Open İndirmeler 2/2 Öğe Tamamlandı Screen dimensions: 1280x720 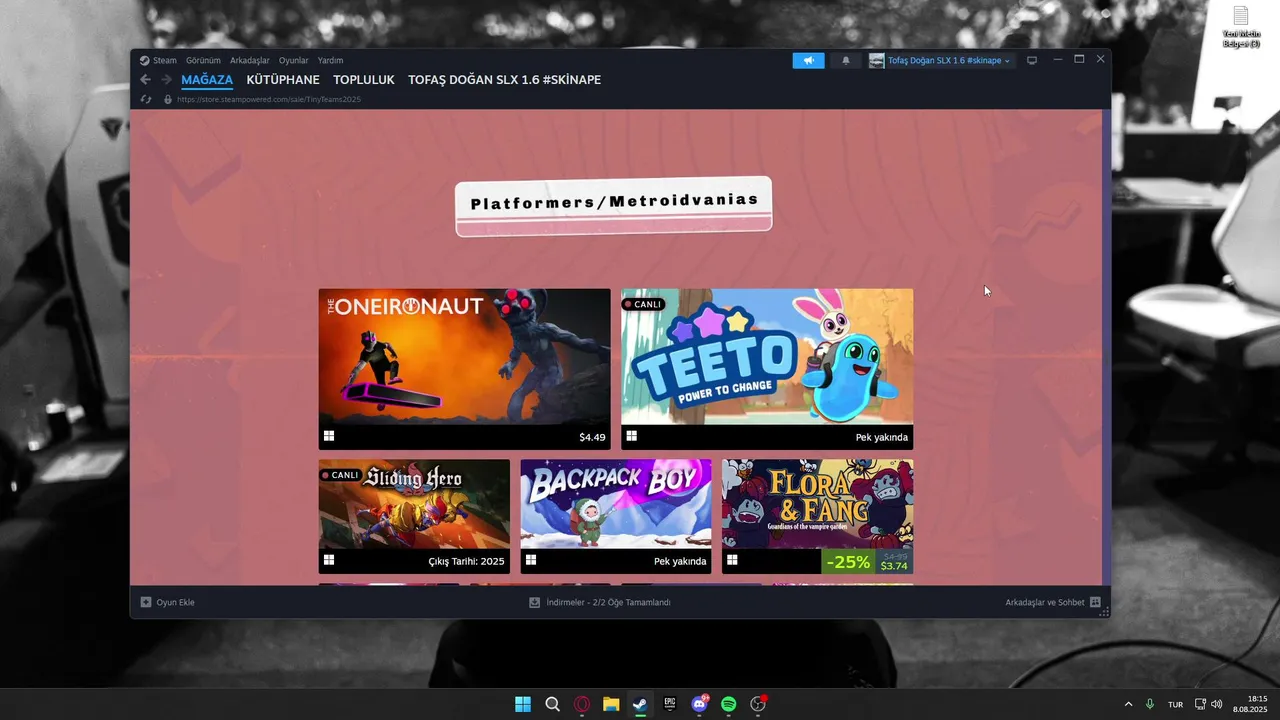tap(600, 602)
